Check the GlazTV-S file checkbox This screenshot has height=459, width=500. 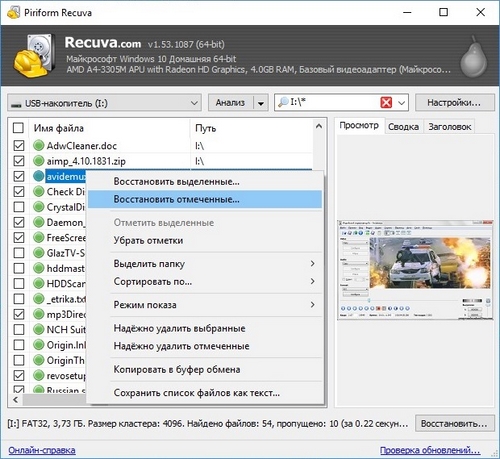[19, 253]
